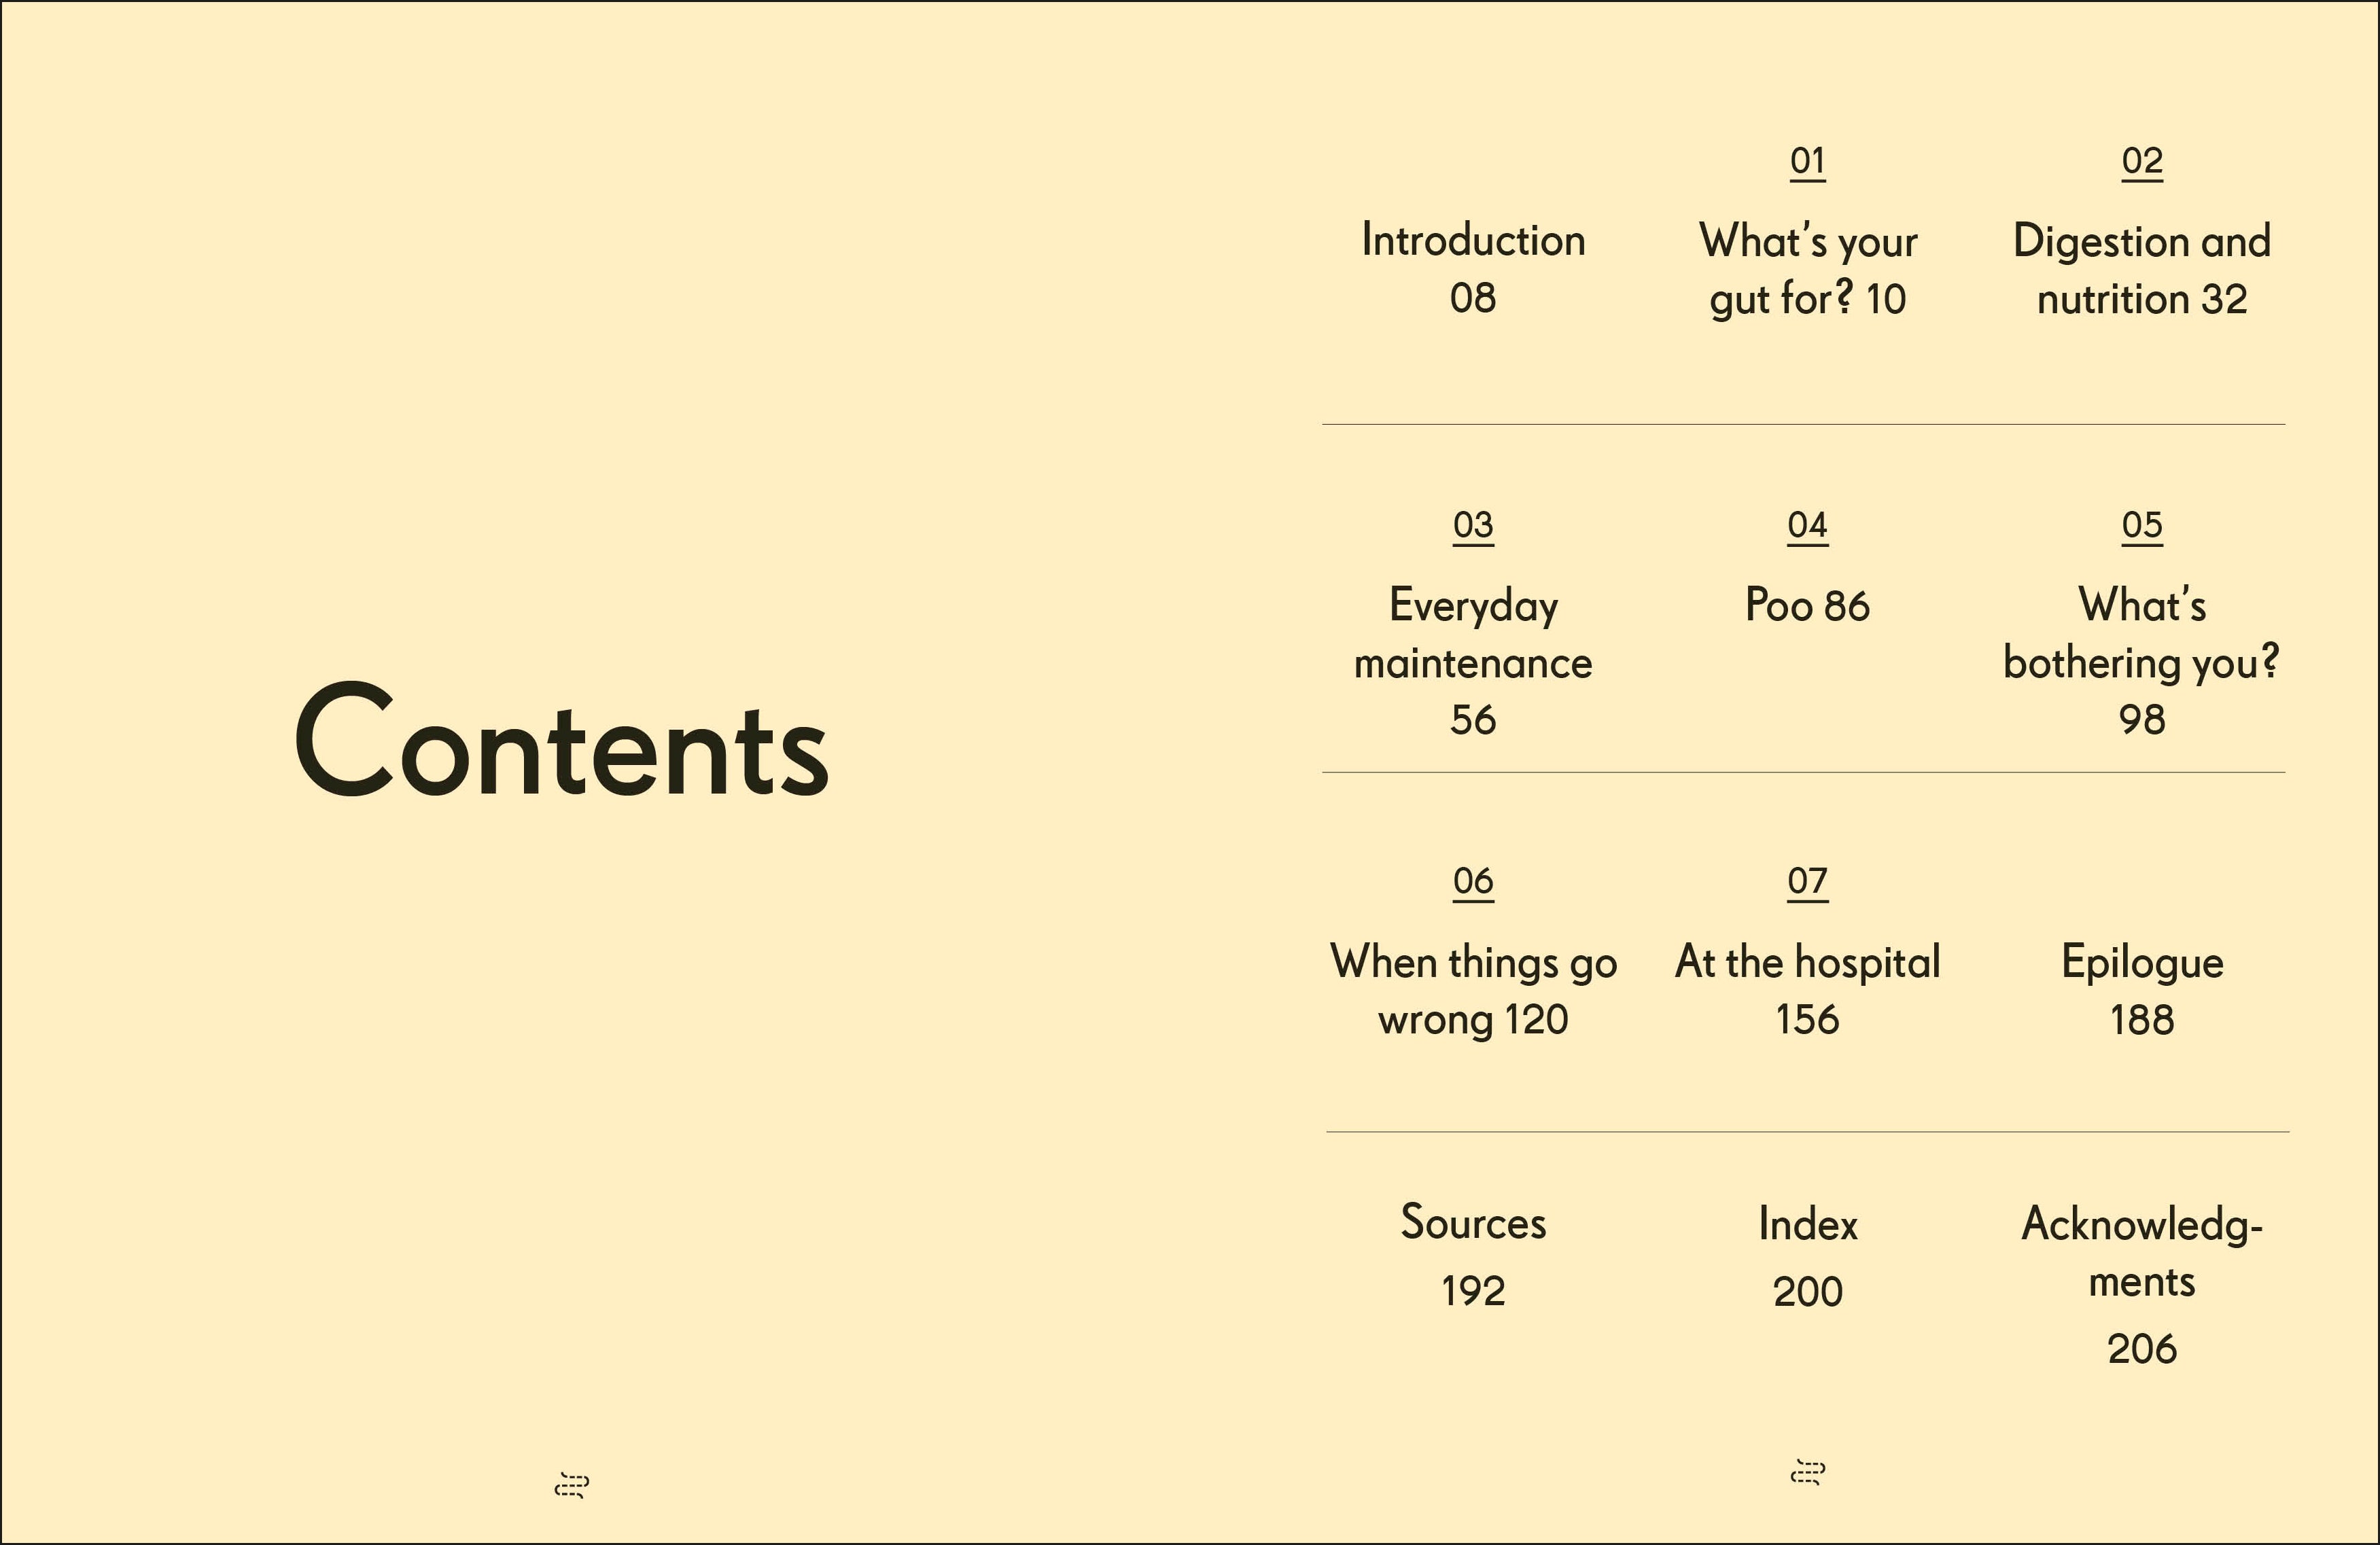The height and width of the screenshot is (1545, 2380).
Task: Click the underlined chapter number 05
Action: pos(2142,525)
